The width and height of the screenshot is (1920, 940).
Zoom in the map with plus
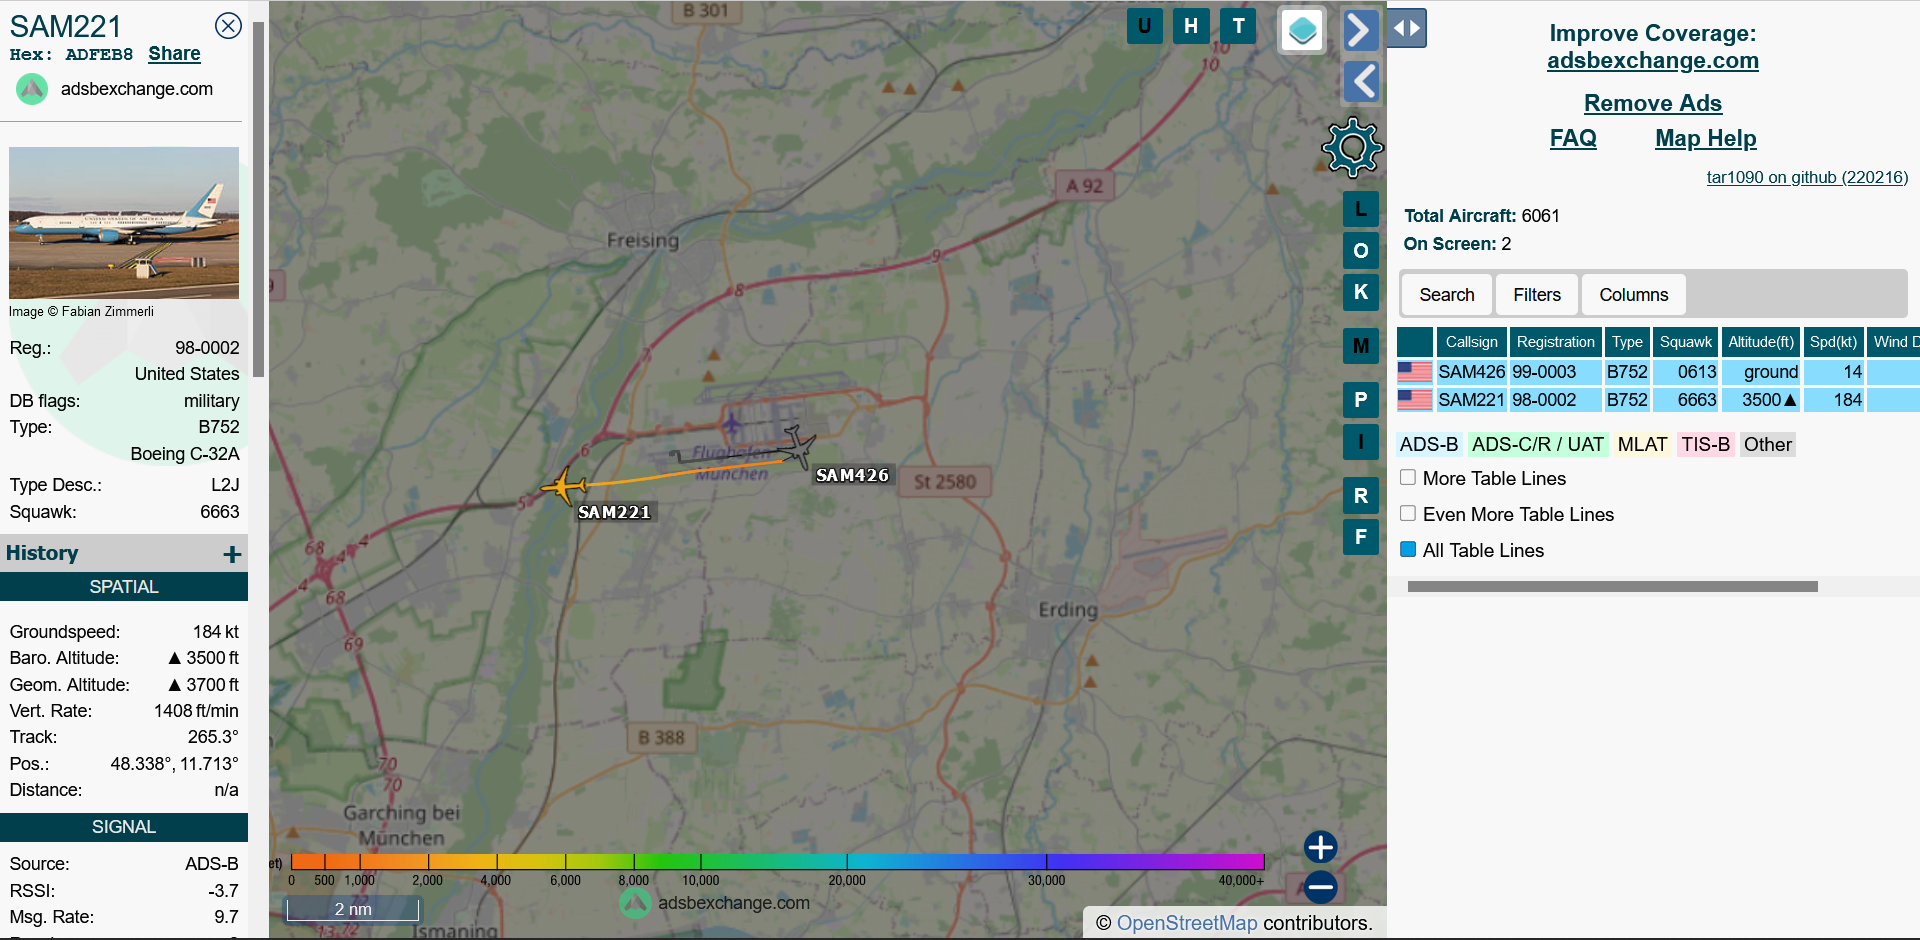tap(1321, 847)
